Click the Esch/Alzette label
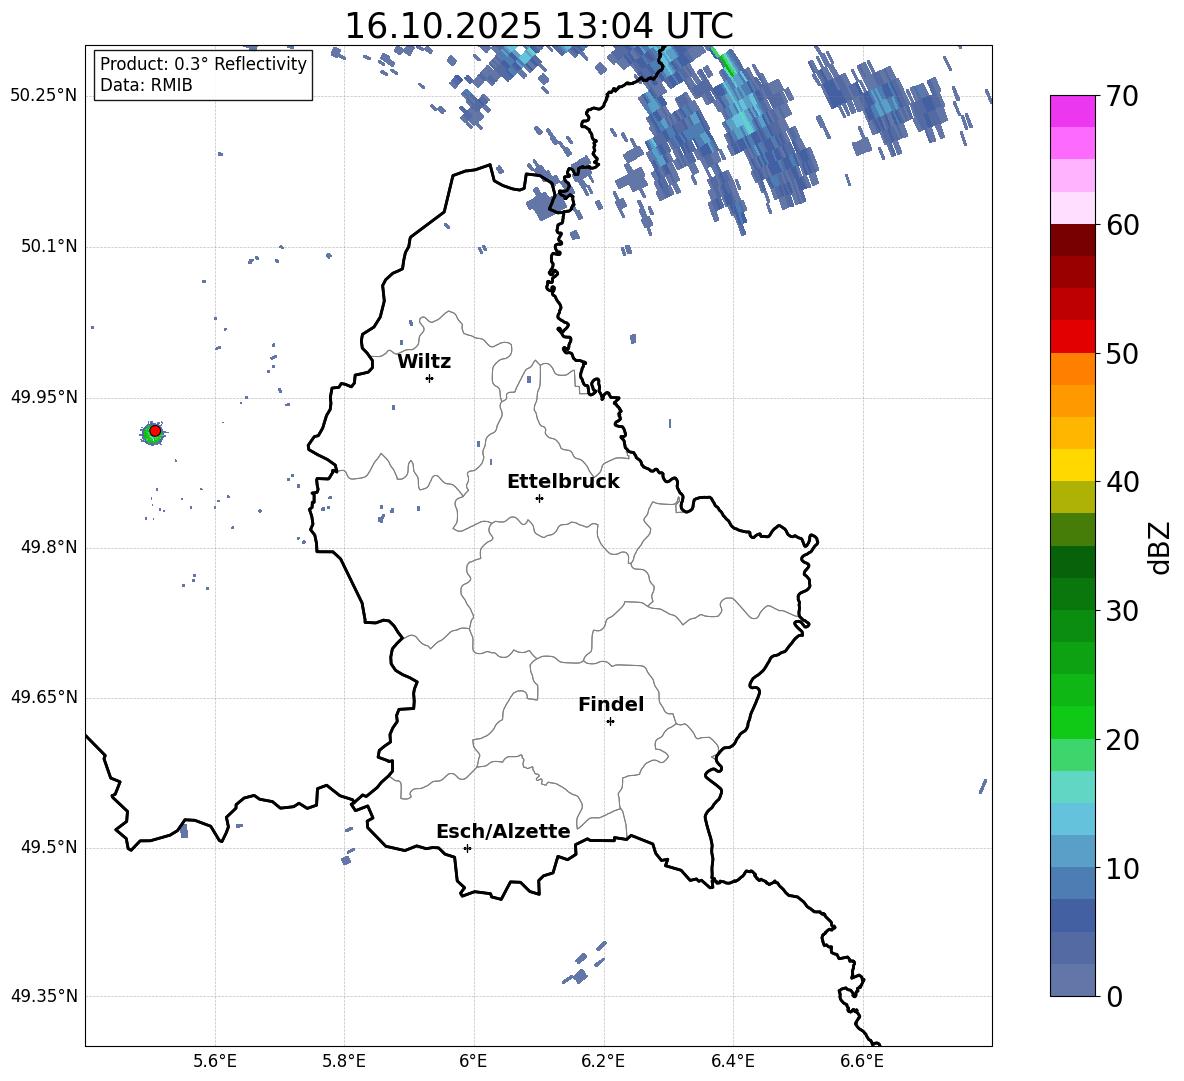 (503, 832)
